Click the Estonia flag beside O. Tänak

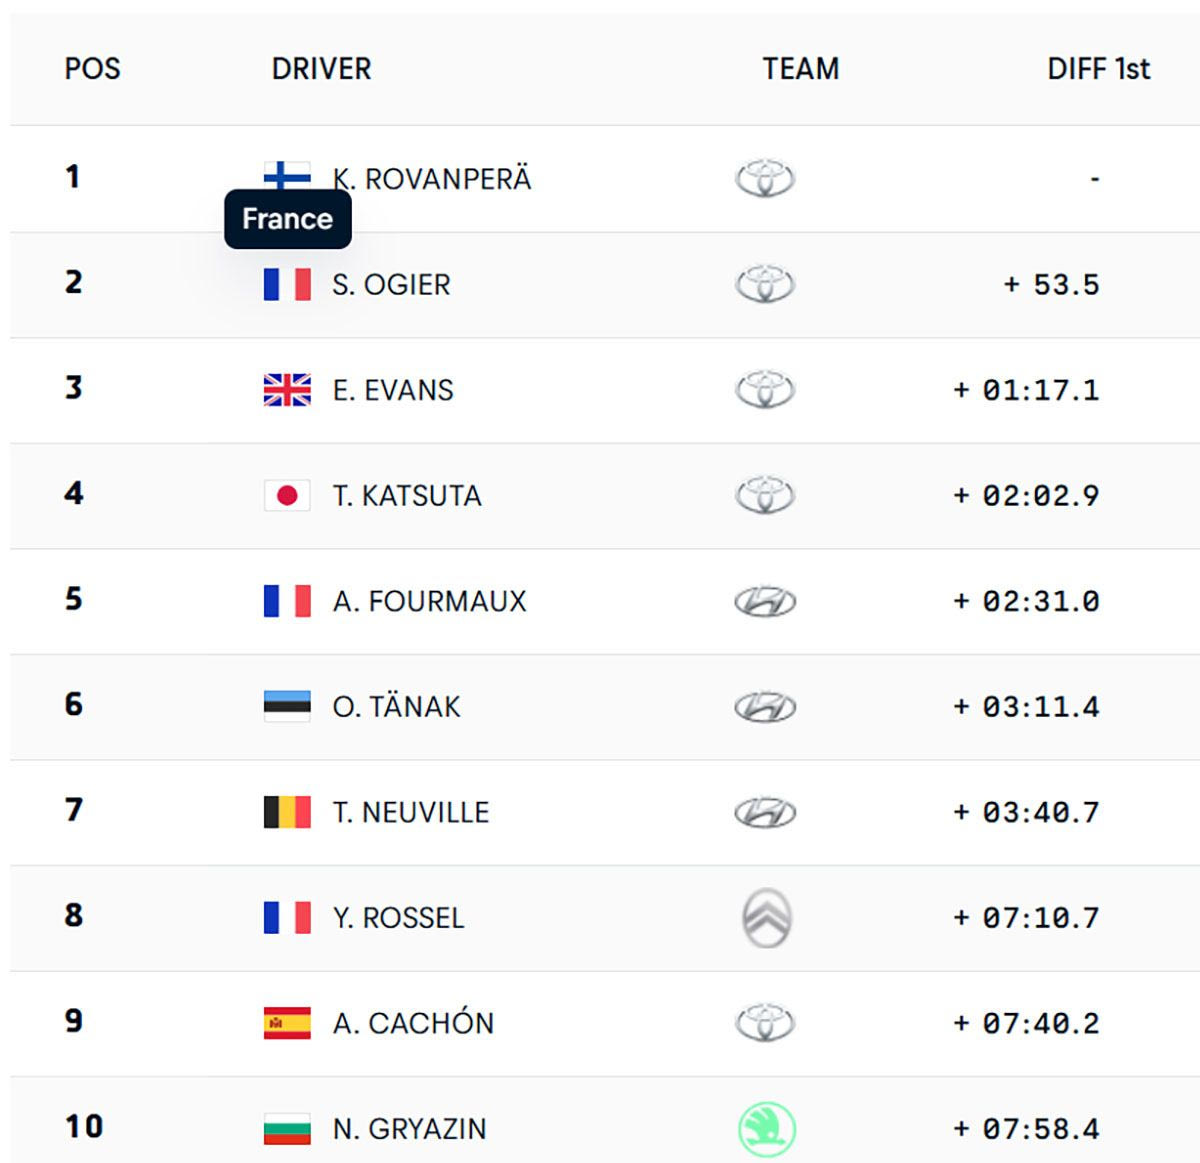point(287,706)
